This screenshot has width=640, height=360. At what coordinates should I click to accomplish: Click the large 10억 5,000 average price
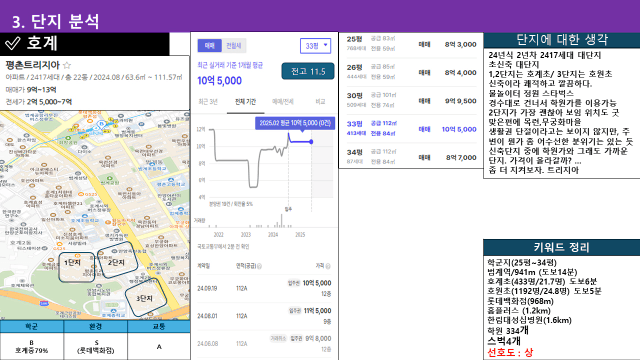[220, 81]
